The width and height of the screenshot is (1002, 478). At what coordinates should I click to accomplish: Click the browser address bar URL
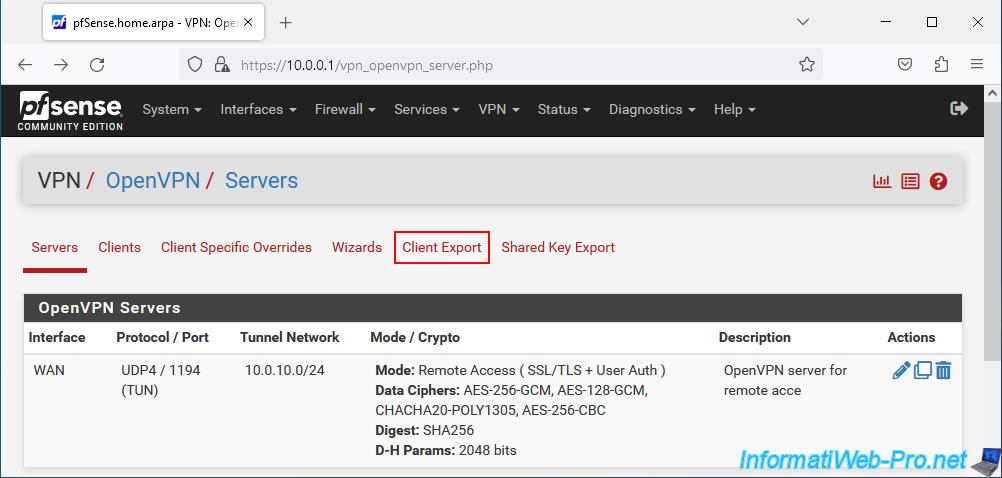coord(367,65)
